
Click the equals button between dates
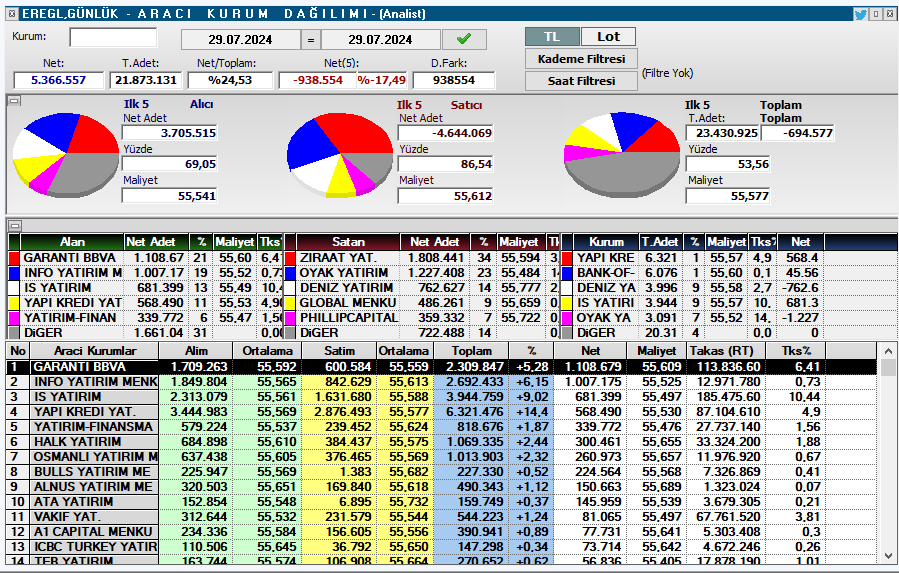(x=311, y=40)
